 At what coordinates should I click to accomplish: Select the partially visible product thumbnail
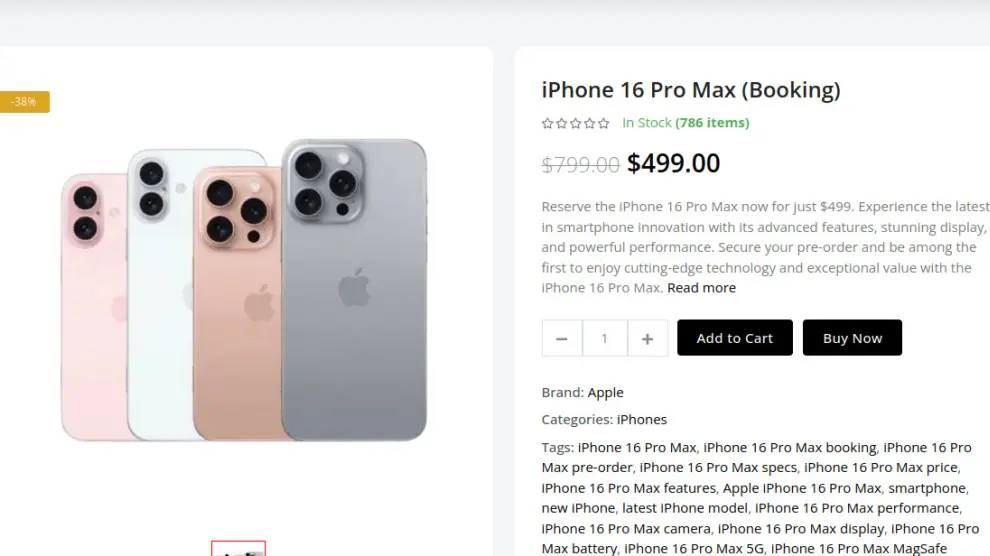click(238, 549)
